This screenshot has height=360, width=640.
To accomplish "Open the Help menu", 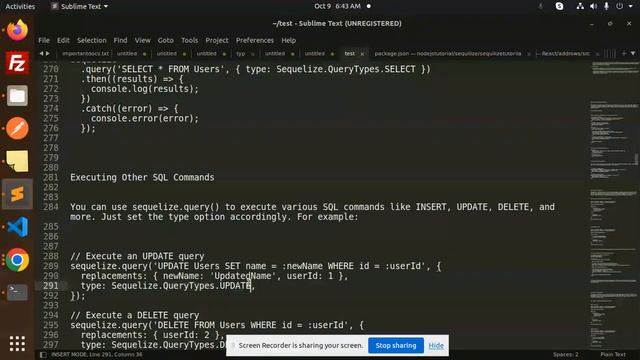I will pyautogui.click(x=289, y=40).
